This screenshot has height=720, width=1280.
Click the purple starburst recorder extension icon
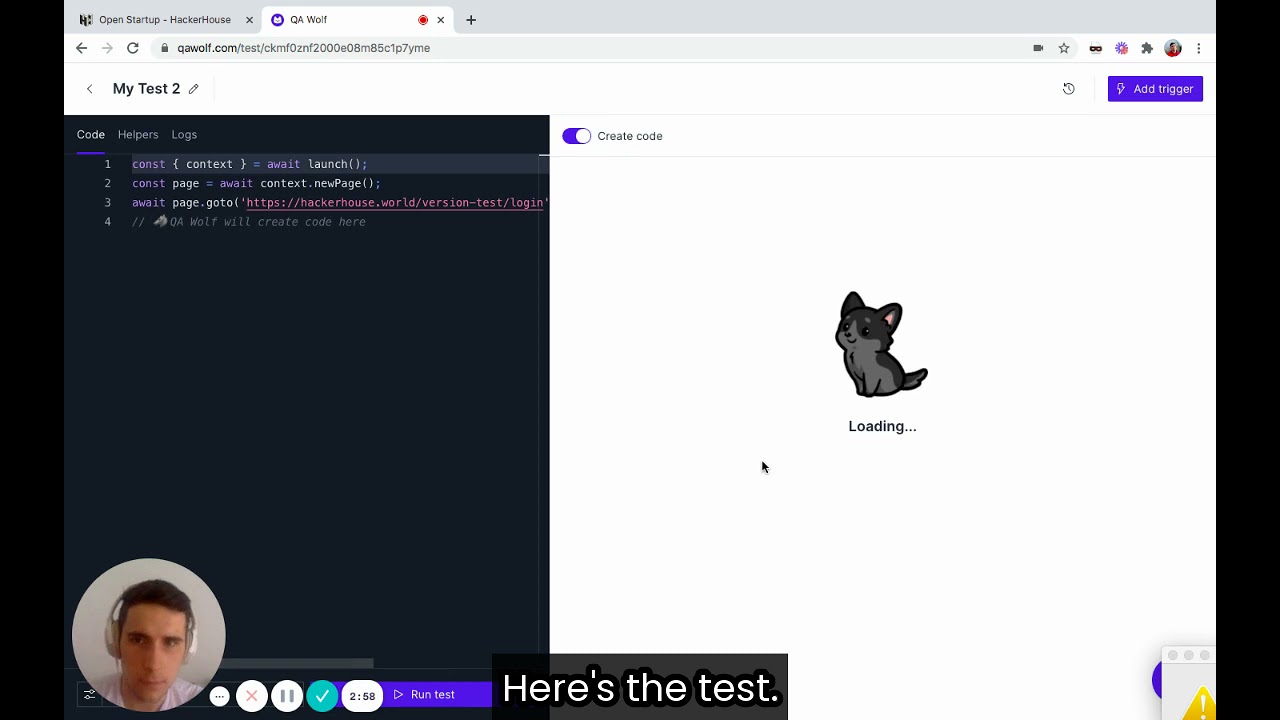pyautogui.click(x=1121, y=48)
